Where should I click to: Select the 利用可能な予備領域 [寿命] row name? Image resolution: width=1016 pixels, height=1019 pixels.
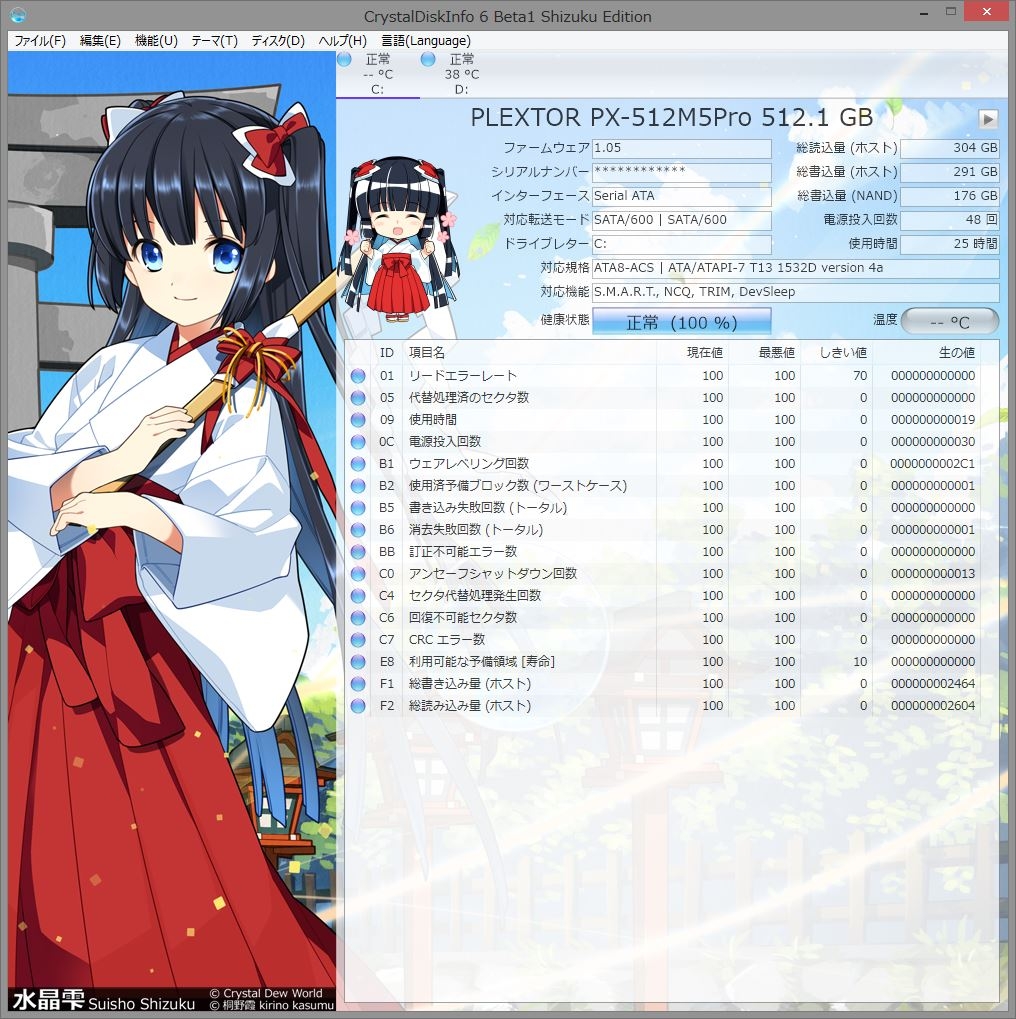click(482, 662)
